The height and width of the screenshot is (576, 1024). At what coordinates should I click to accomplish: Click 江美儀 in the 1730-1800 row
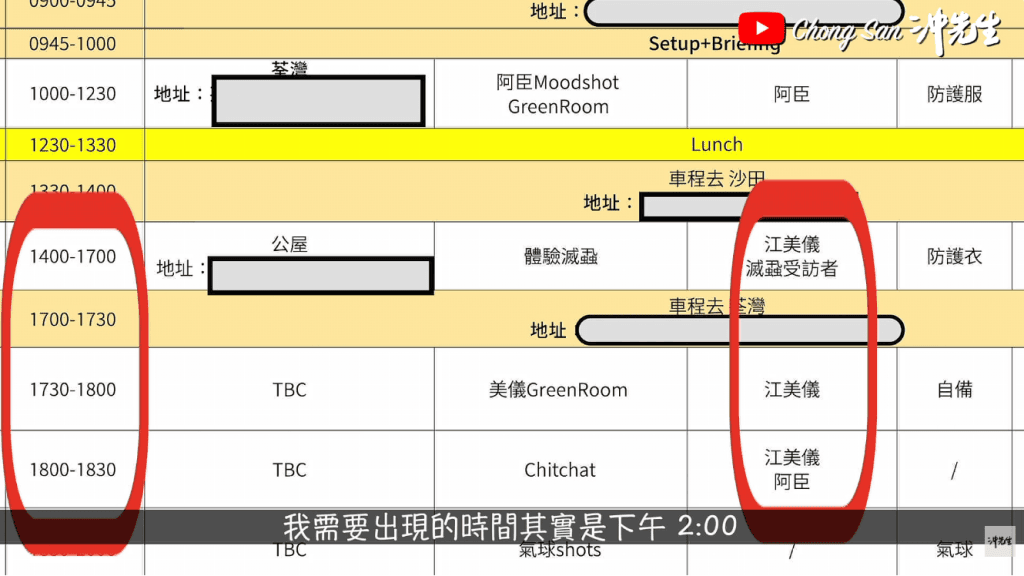tap(792, 389)
